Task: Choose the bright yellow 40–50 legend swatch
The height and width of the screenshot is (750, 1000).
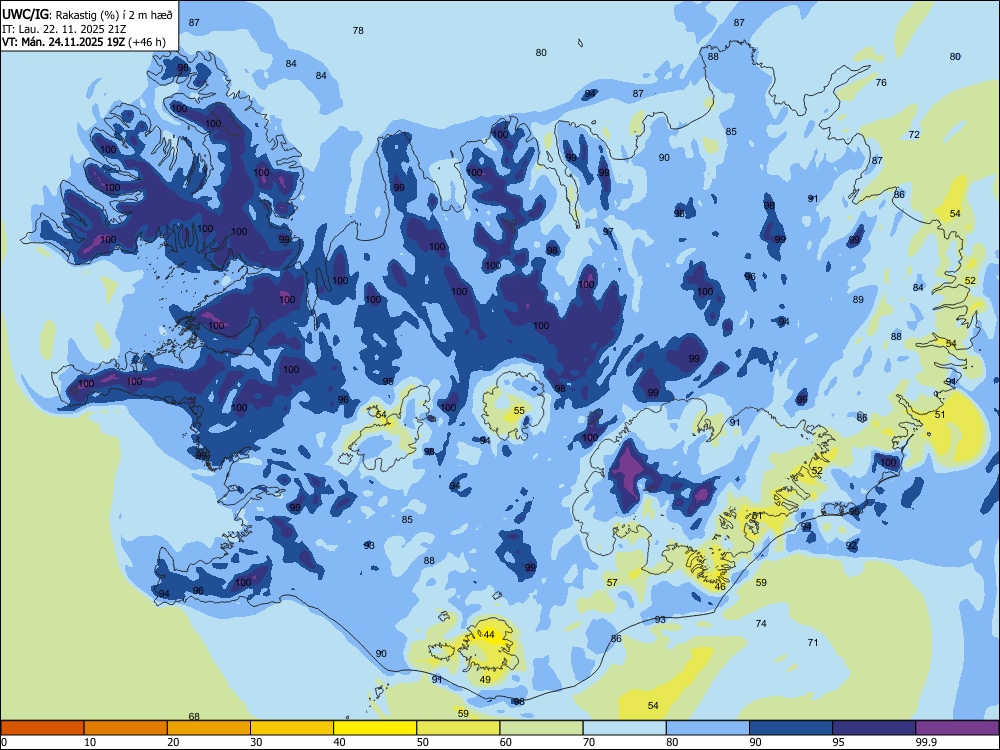Action: [x=375, y=728]
